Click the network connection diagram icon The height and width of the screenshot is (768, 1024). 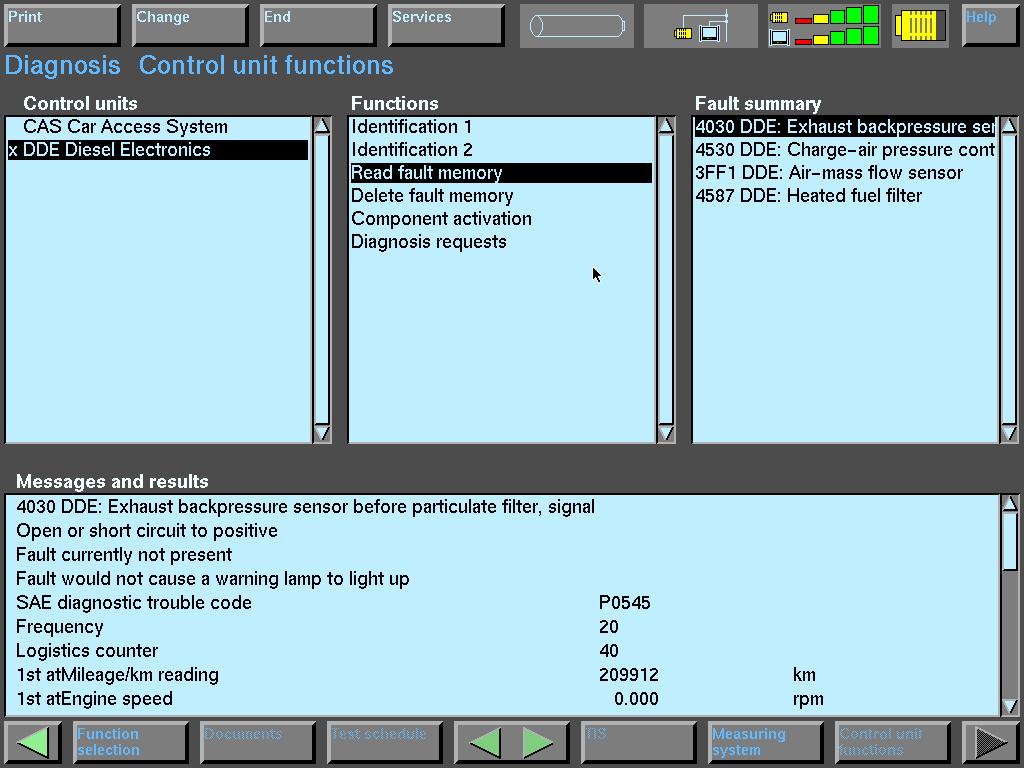pyautogui.click(x=701, y=26)
